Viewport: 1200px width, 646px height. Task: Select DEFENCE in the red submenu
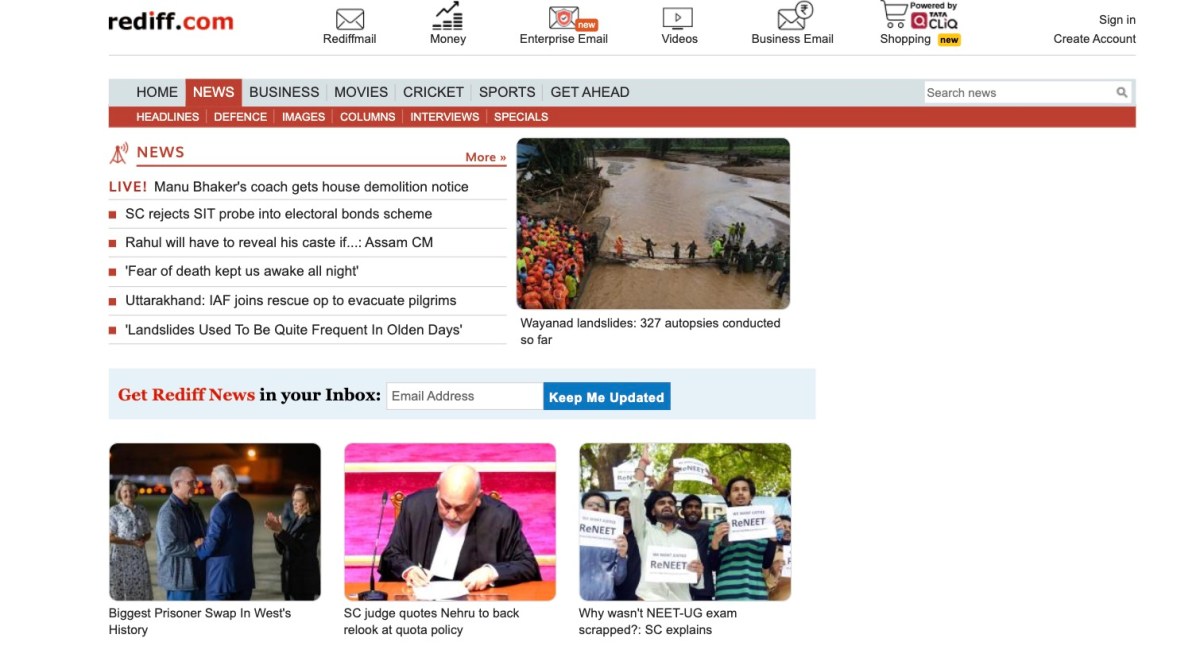[240, 117]
